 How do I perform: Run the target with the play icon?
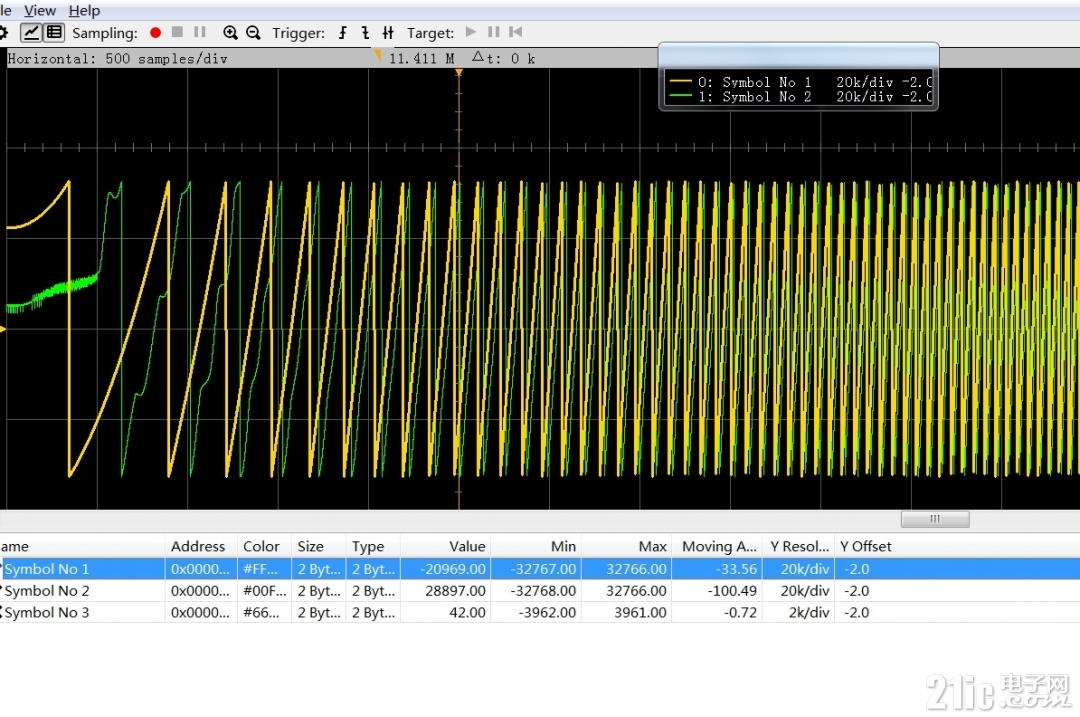[x=471, y=32]
